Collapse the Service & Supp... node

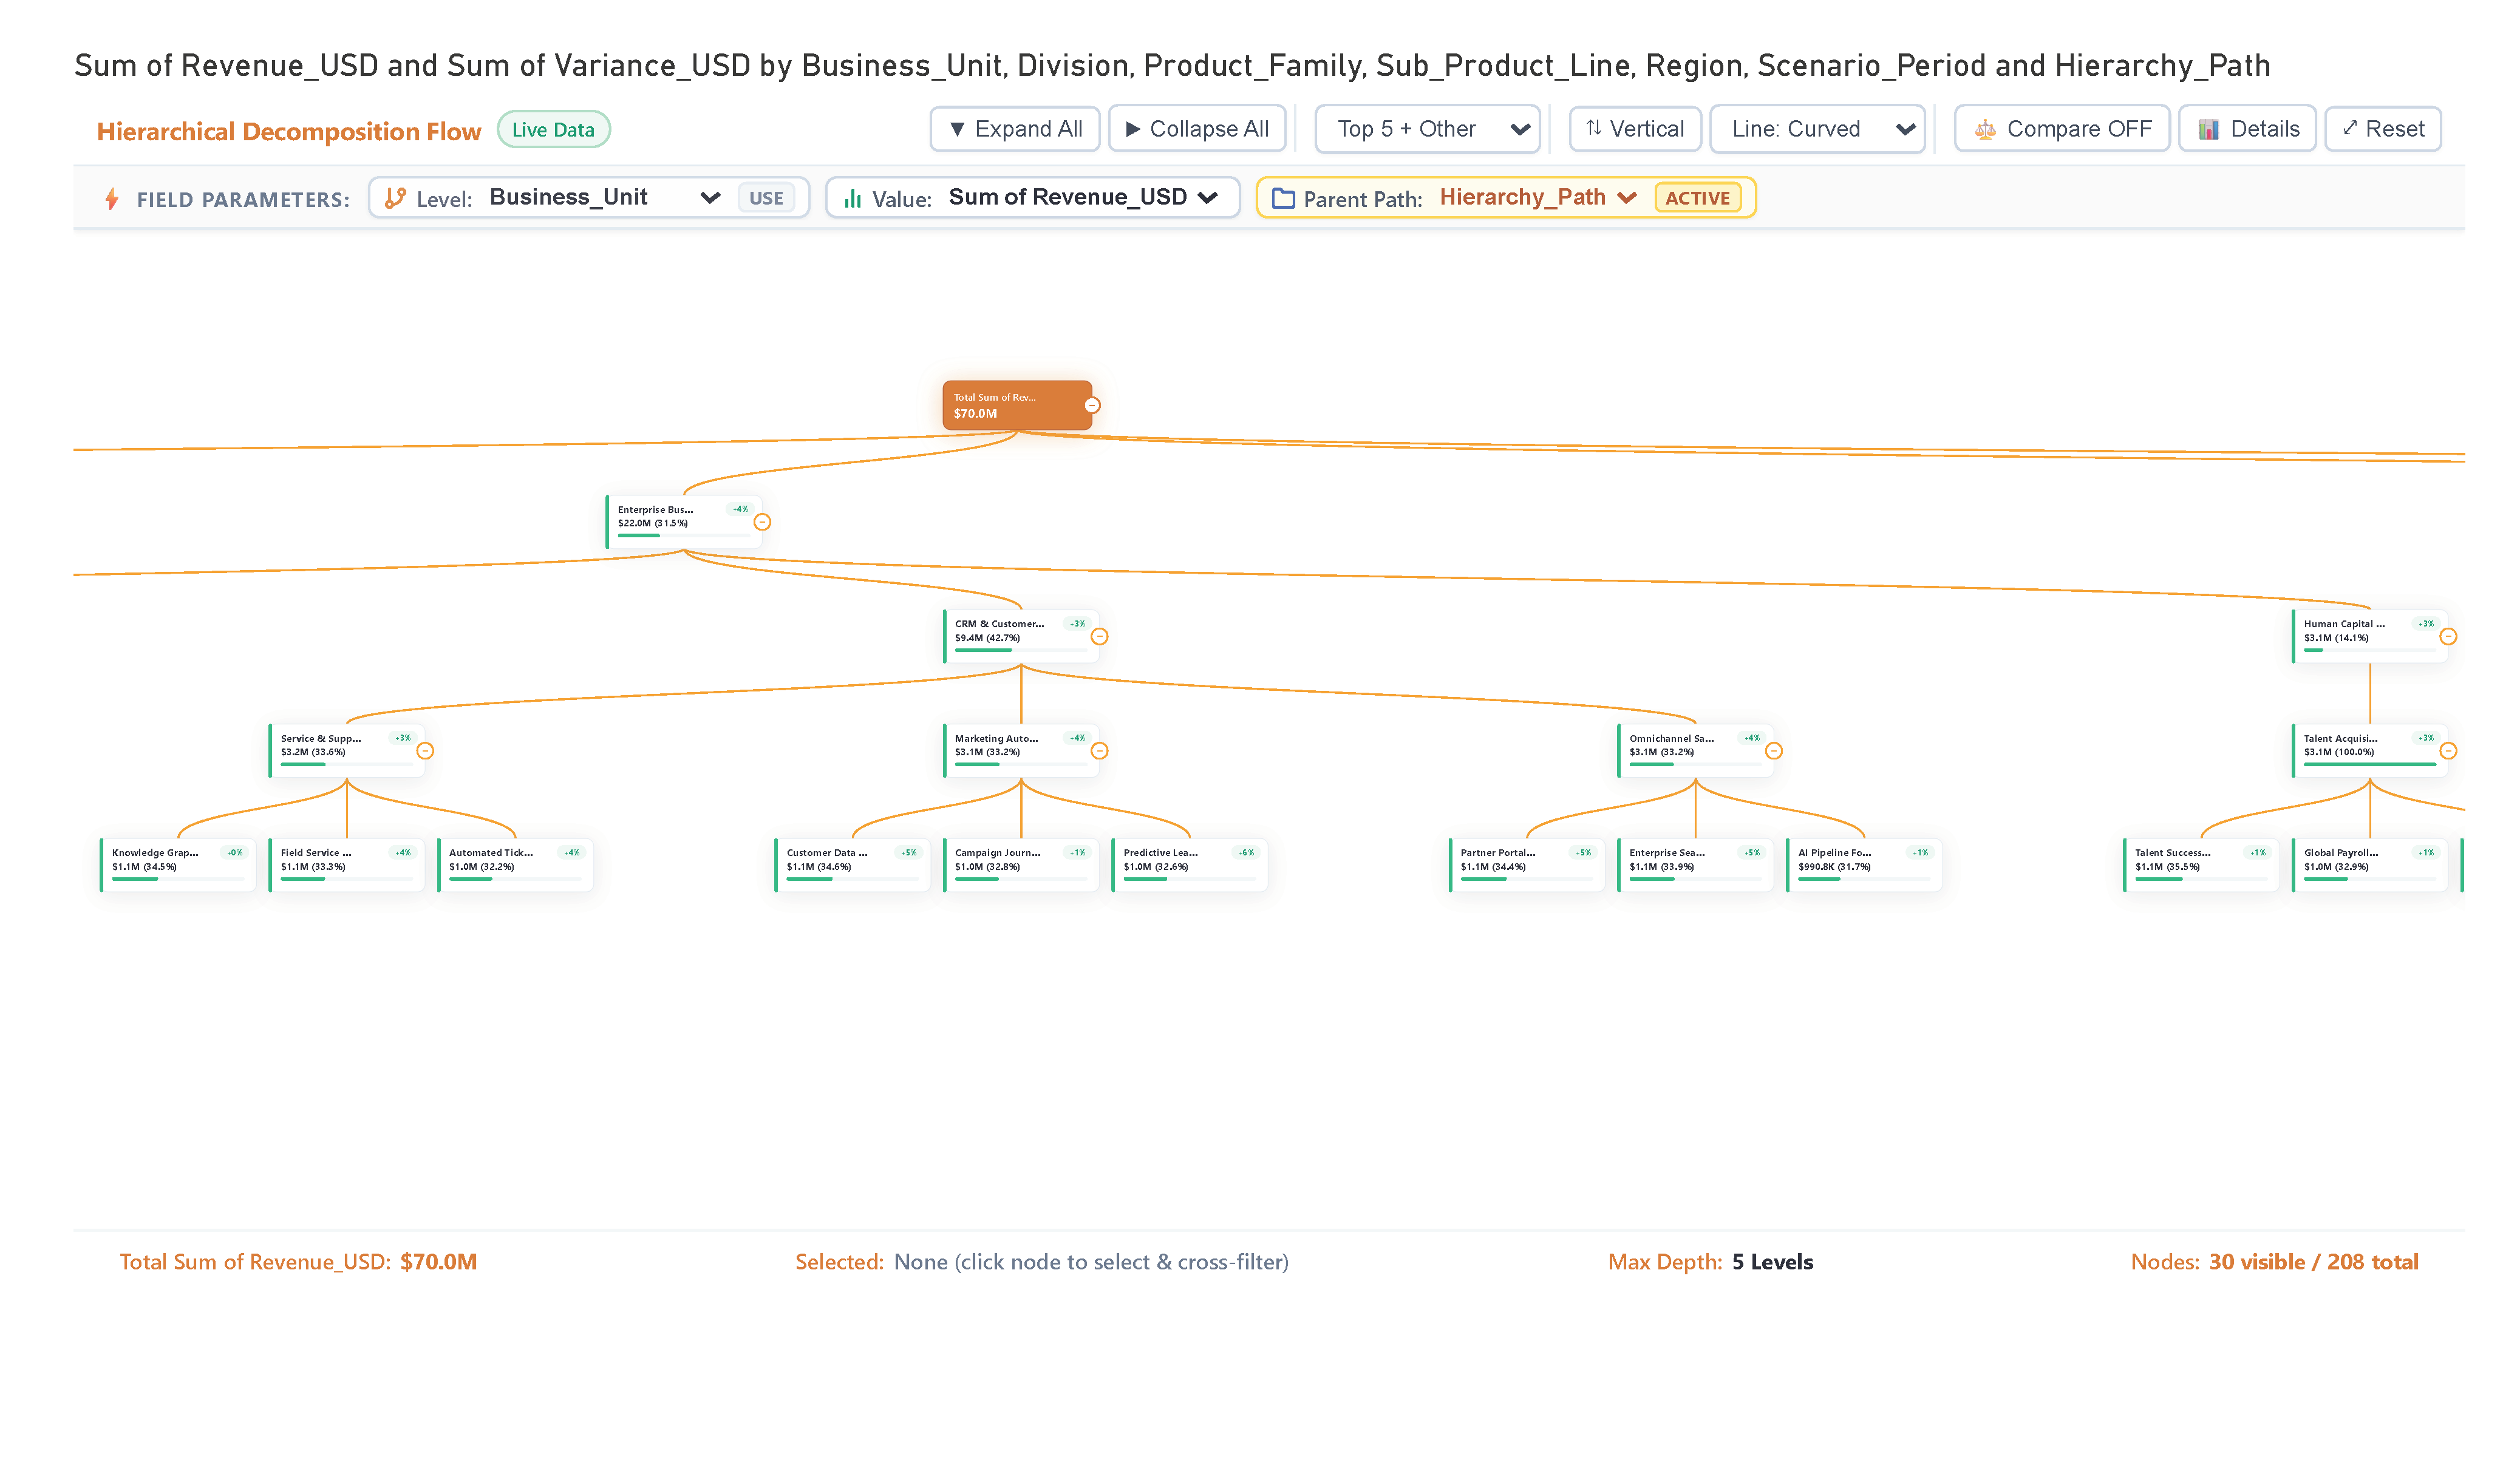point(425,751)
